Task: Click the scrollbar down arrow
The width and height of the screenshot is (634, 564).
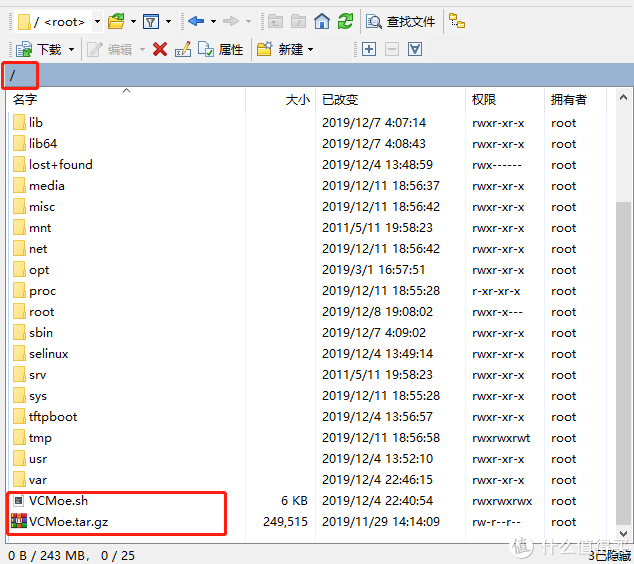Action: tap(623, 534)
